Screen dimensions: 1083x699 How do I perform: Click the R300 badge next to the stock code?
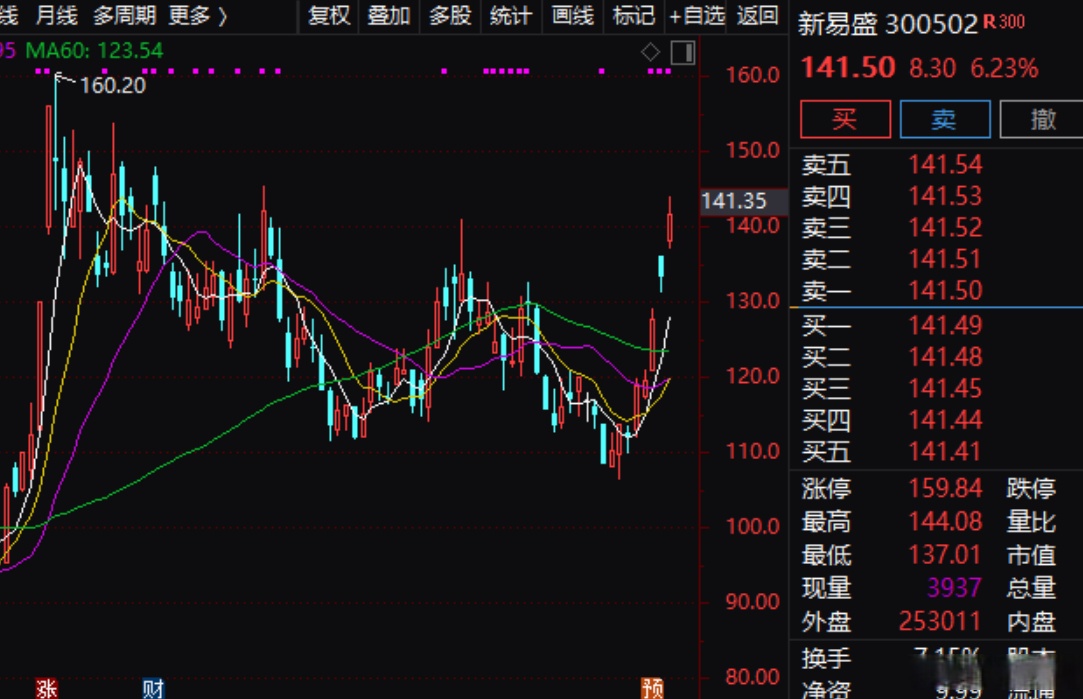click(x=1004, y=21)
